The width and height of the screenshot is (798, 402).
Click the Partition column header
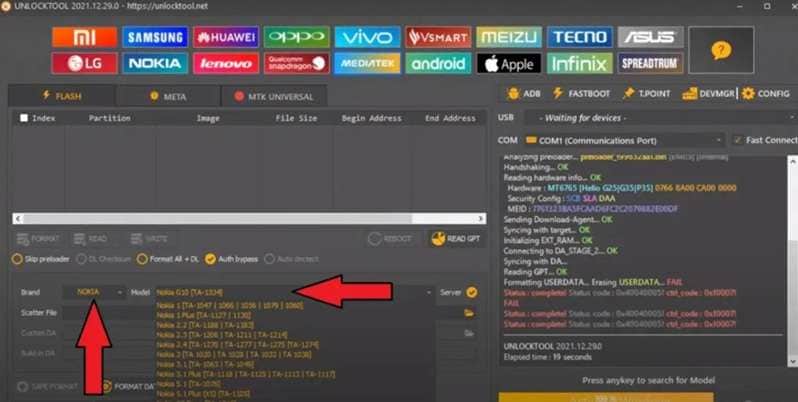pyautogui.click(x=109, y=118)
